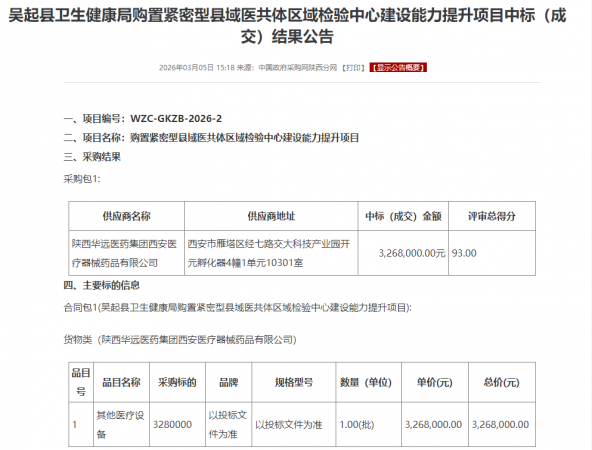The height and width of the screenshot is (450, 592).
Task: Click source text 中国政府采购网陕西分网
Action: point(298,68)
